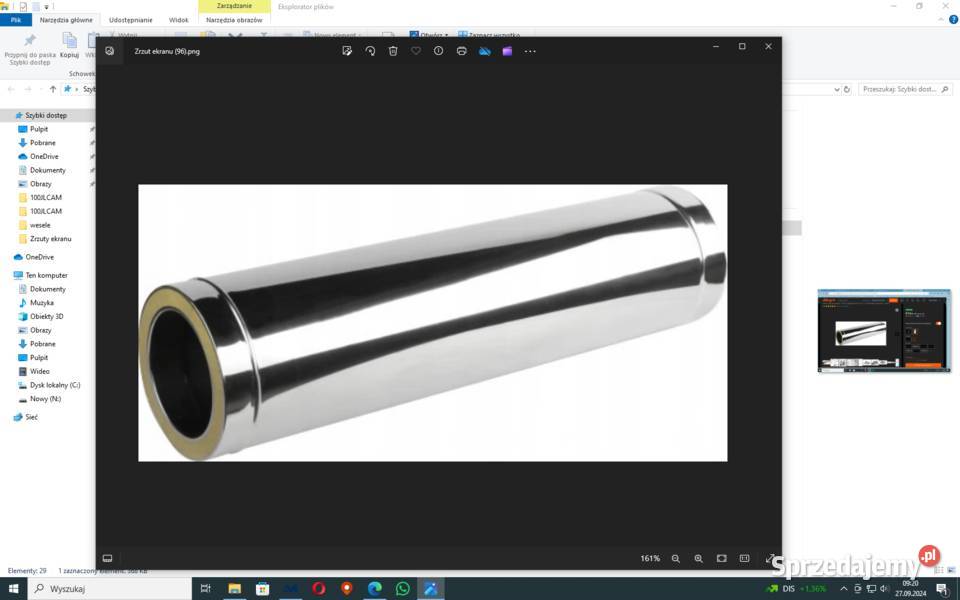Screen dimensions: 960x600
Task: Click the zoom in magnifier icon
Action: [698, 558]
